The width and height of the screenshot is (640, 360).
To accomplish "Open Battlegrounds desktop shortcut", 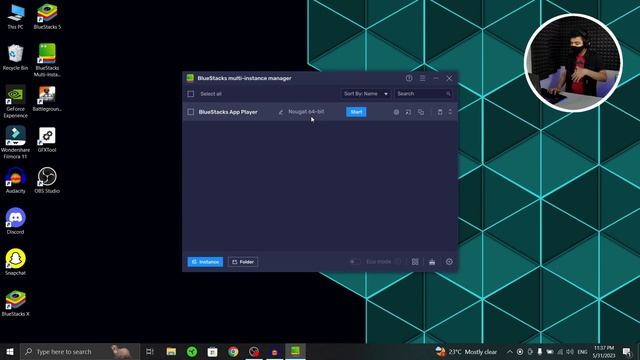I will pos(47,98).
